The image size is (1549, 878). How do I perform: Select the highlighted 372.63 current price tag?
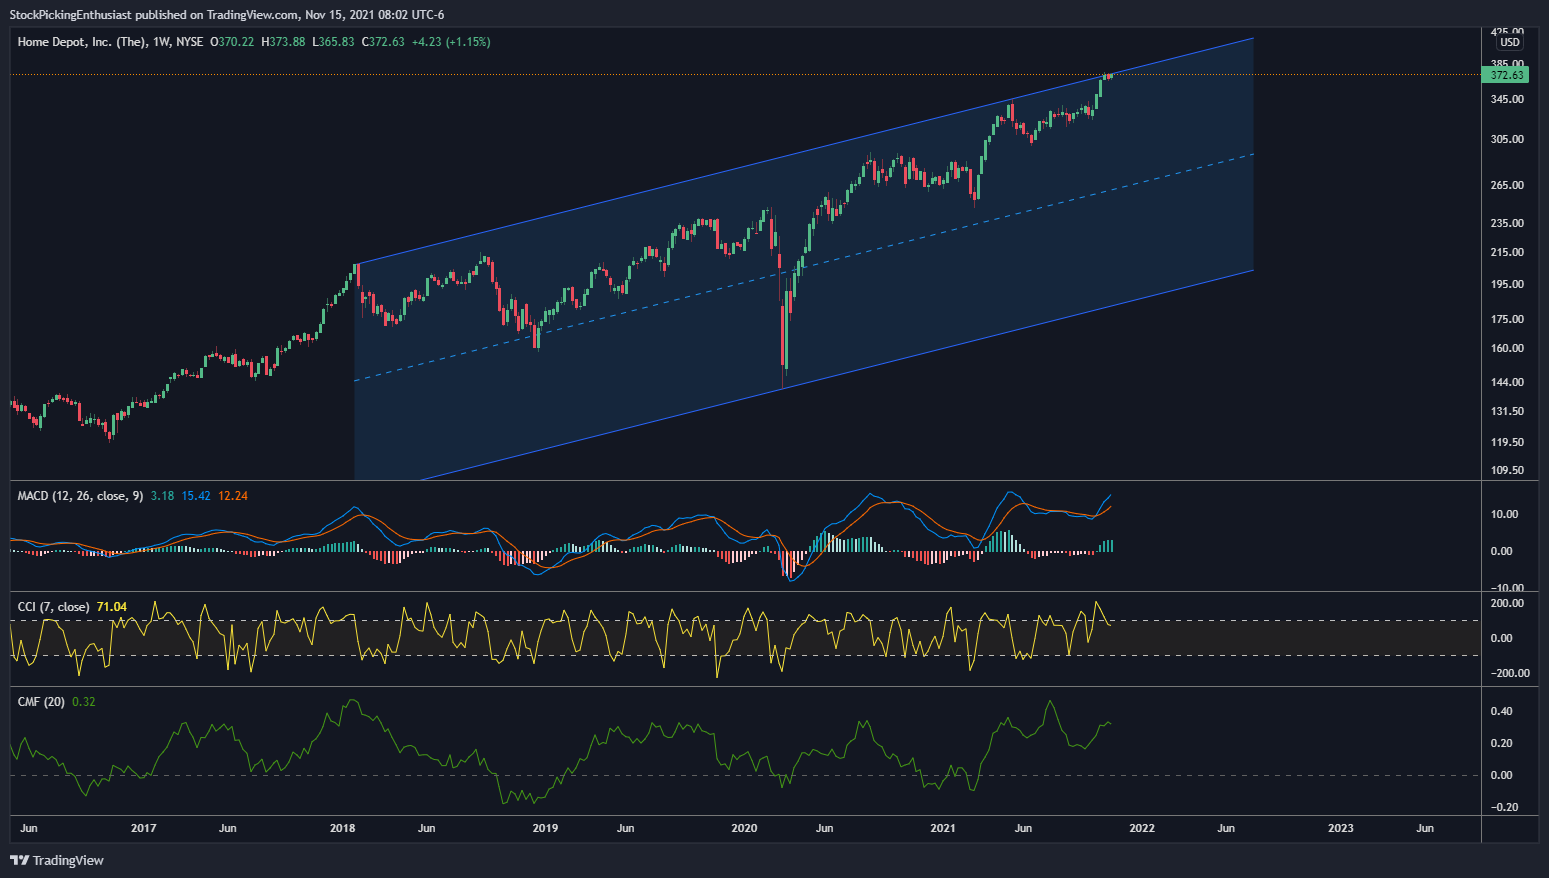pos(1507,75)
